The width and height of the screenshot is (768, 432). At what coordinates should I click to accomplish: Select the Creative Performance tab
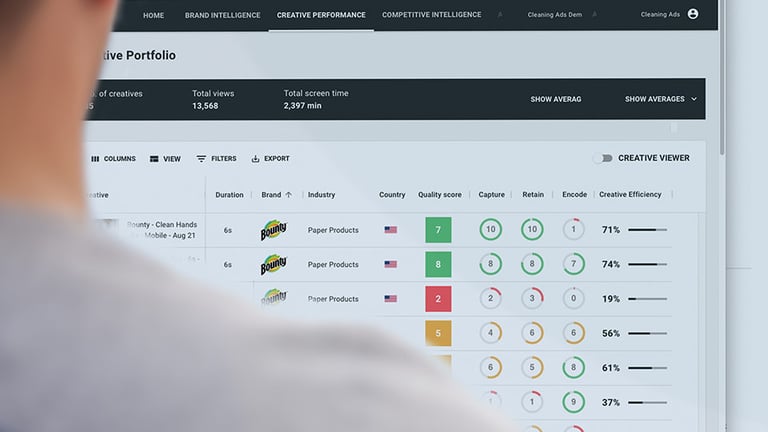pos(321,15)
